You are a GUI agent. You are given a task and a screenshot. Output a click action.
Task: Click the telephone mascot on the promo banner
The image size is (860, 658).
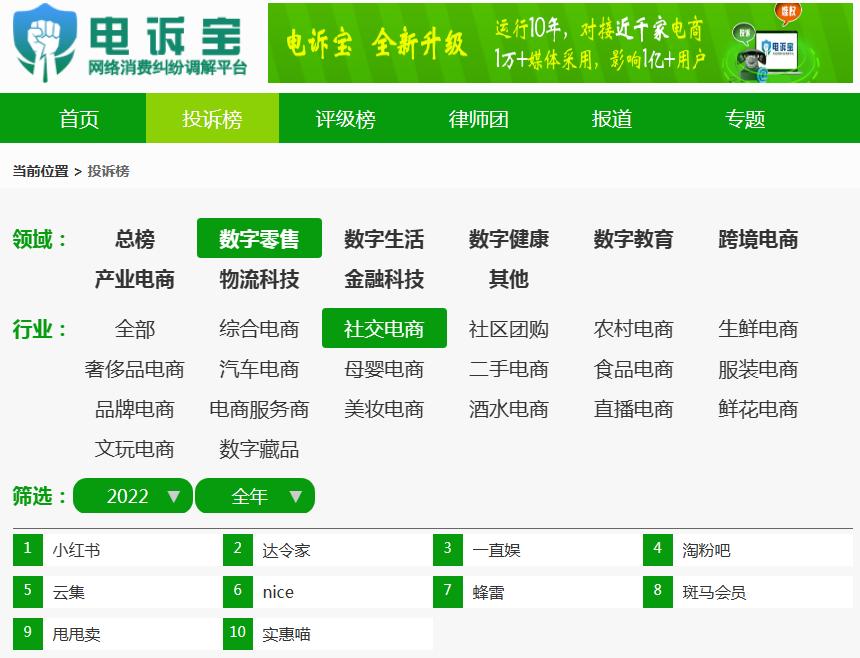point(750,62)
